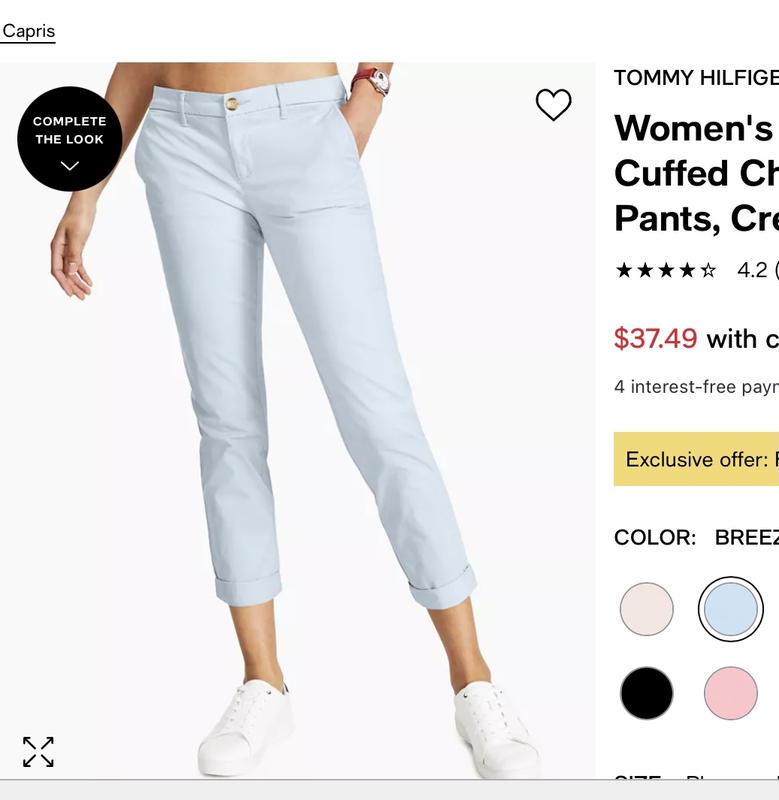The width and height of the screenshot is (779, 800).
Task: Go to the Capris breadcrumb link
Action: click(x=28, y=31)
